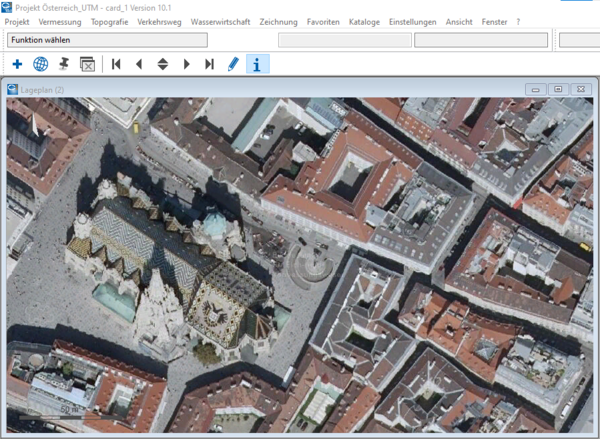Open the Topografie menu
Screen dimensions: 600x439
[109, 22]
